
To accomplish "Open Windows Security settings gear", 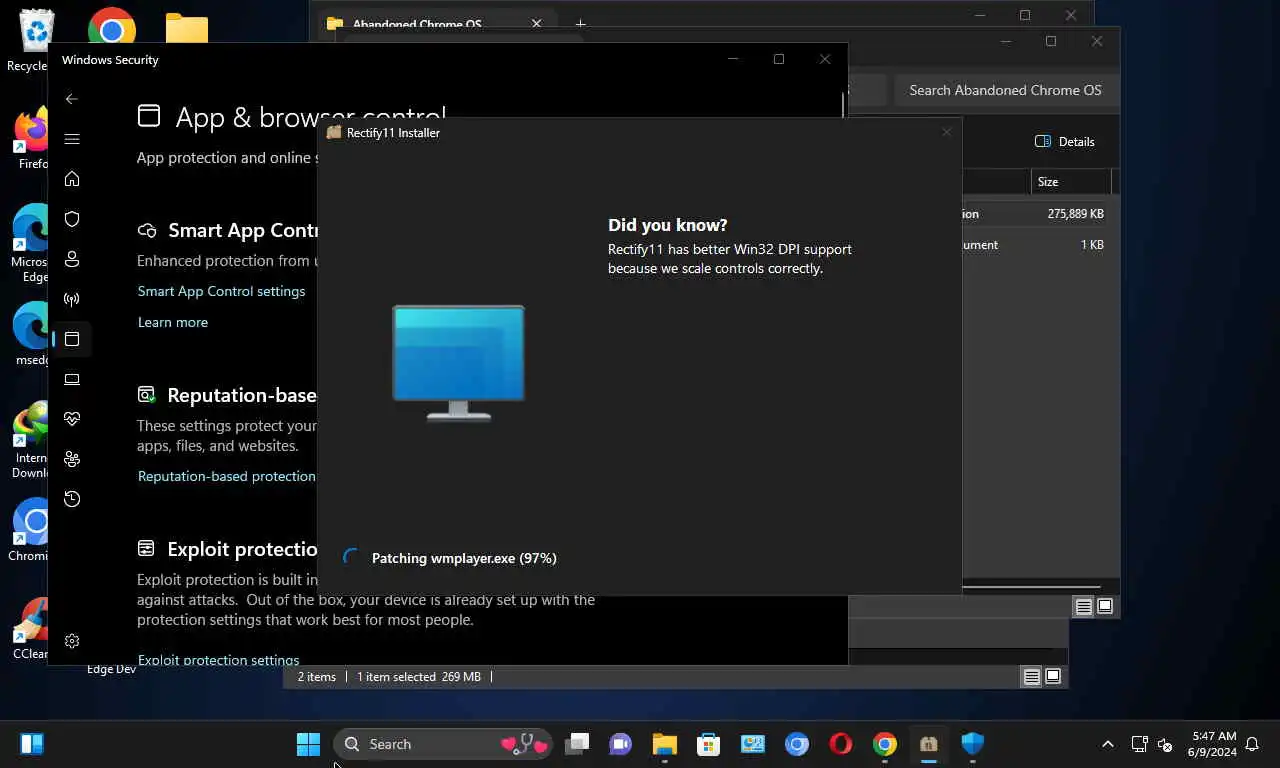I will (x=71, y=641).
